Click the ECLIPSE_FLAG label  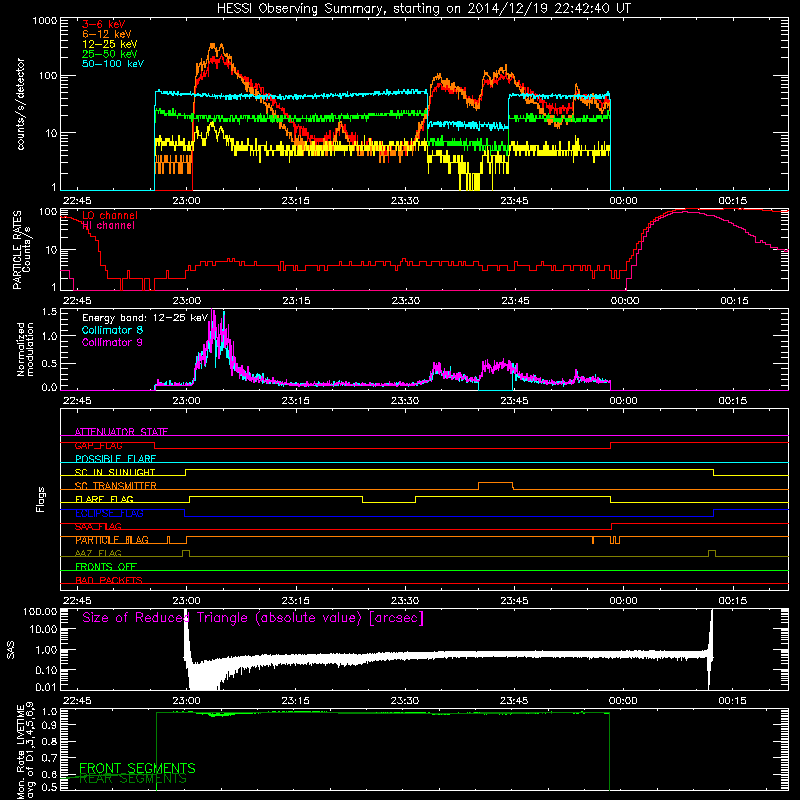109,513
